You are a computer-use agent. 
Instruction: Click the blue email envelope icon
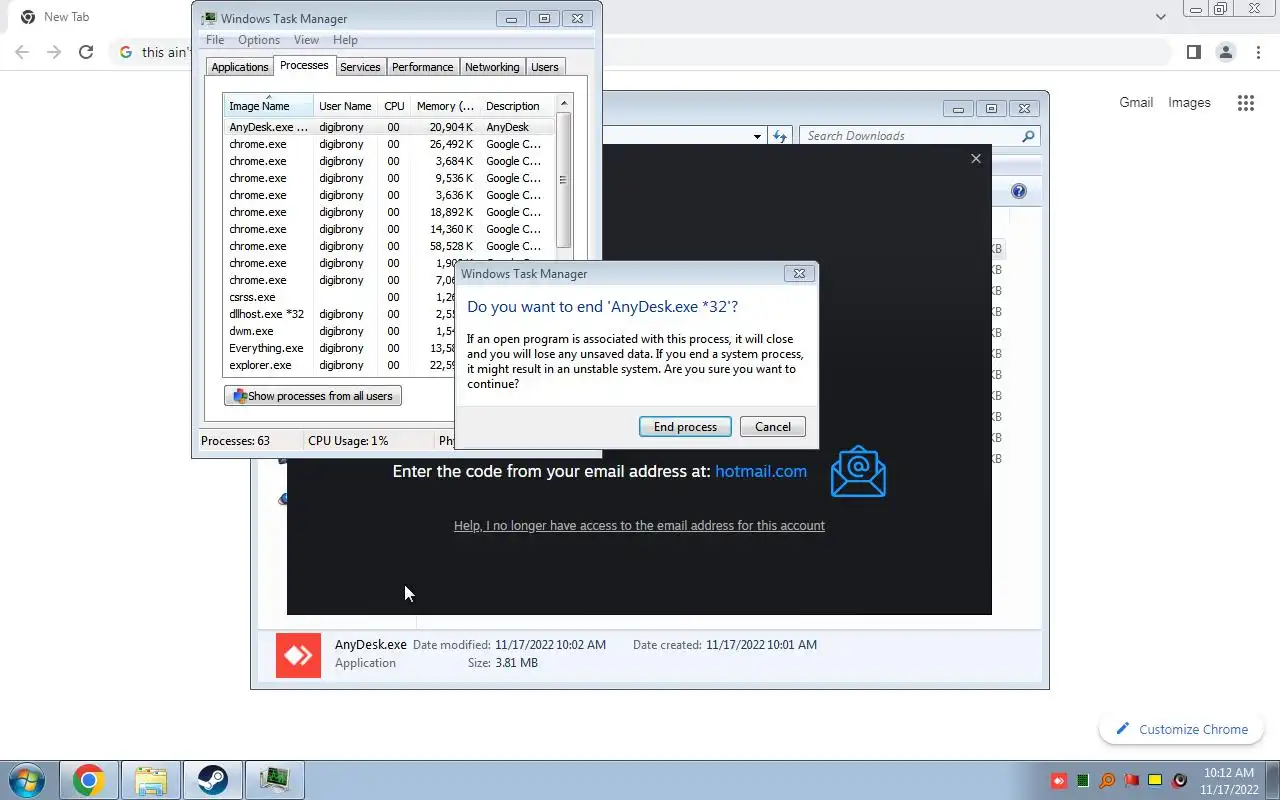click(x=858, y=471)
